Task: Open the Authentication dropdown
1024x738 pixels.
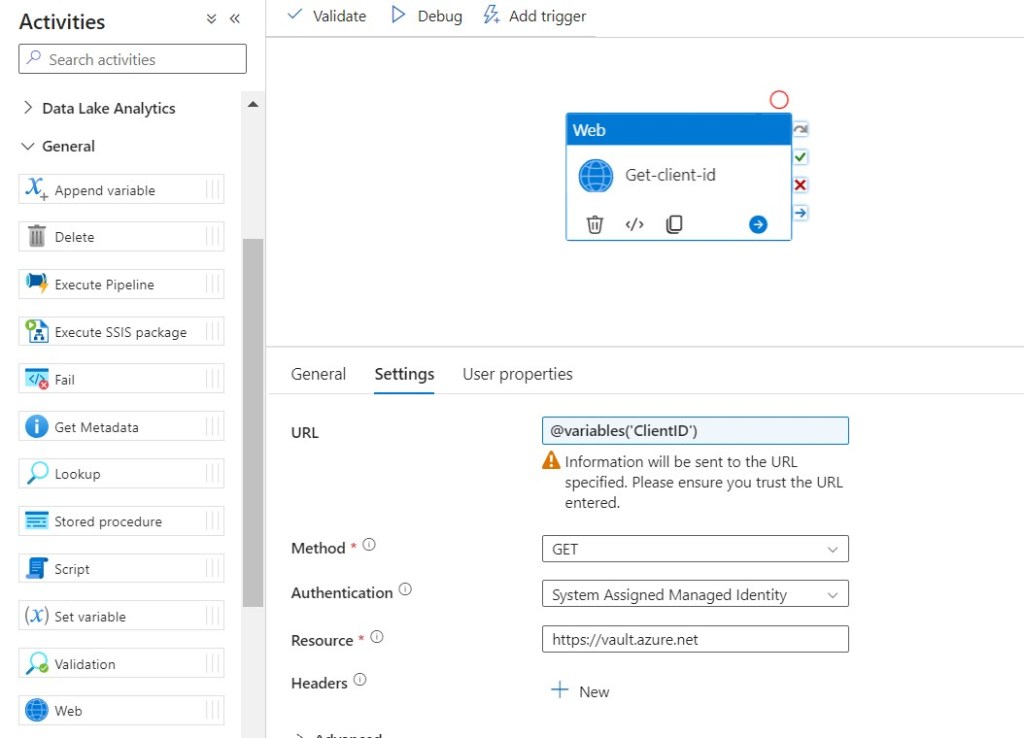Action: click(694, 595)
